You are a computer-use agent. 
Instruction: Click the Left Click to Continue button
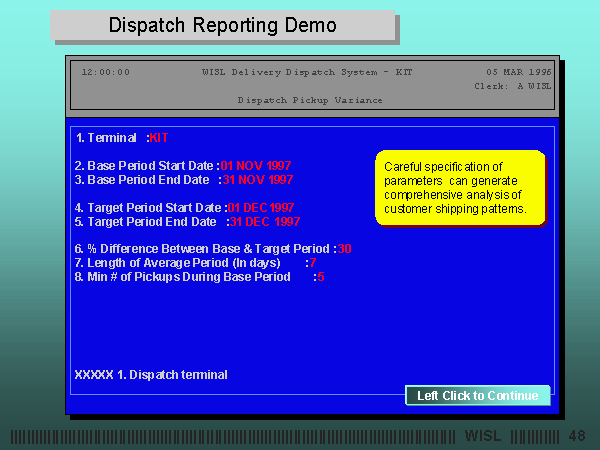tap(478, 395)
